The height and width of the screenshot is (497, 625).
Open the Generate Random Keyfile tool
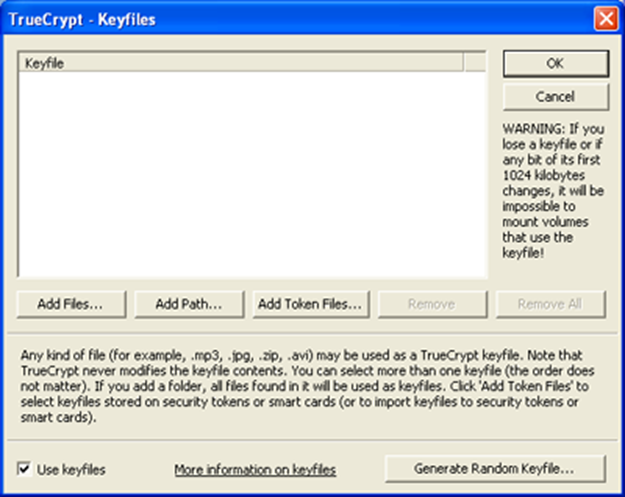495,469
